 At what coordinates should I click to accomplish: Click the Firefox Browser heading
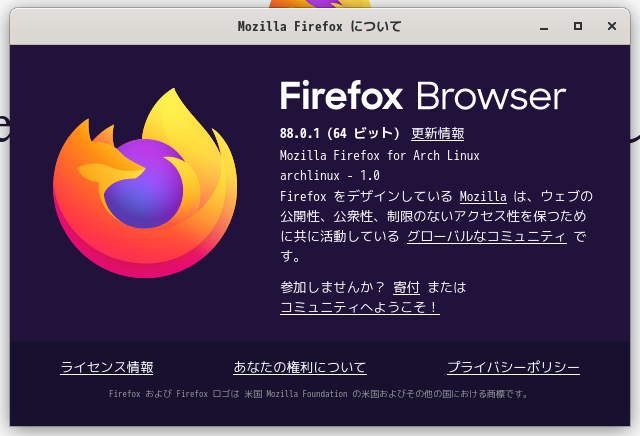tap(423, 96)
